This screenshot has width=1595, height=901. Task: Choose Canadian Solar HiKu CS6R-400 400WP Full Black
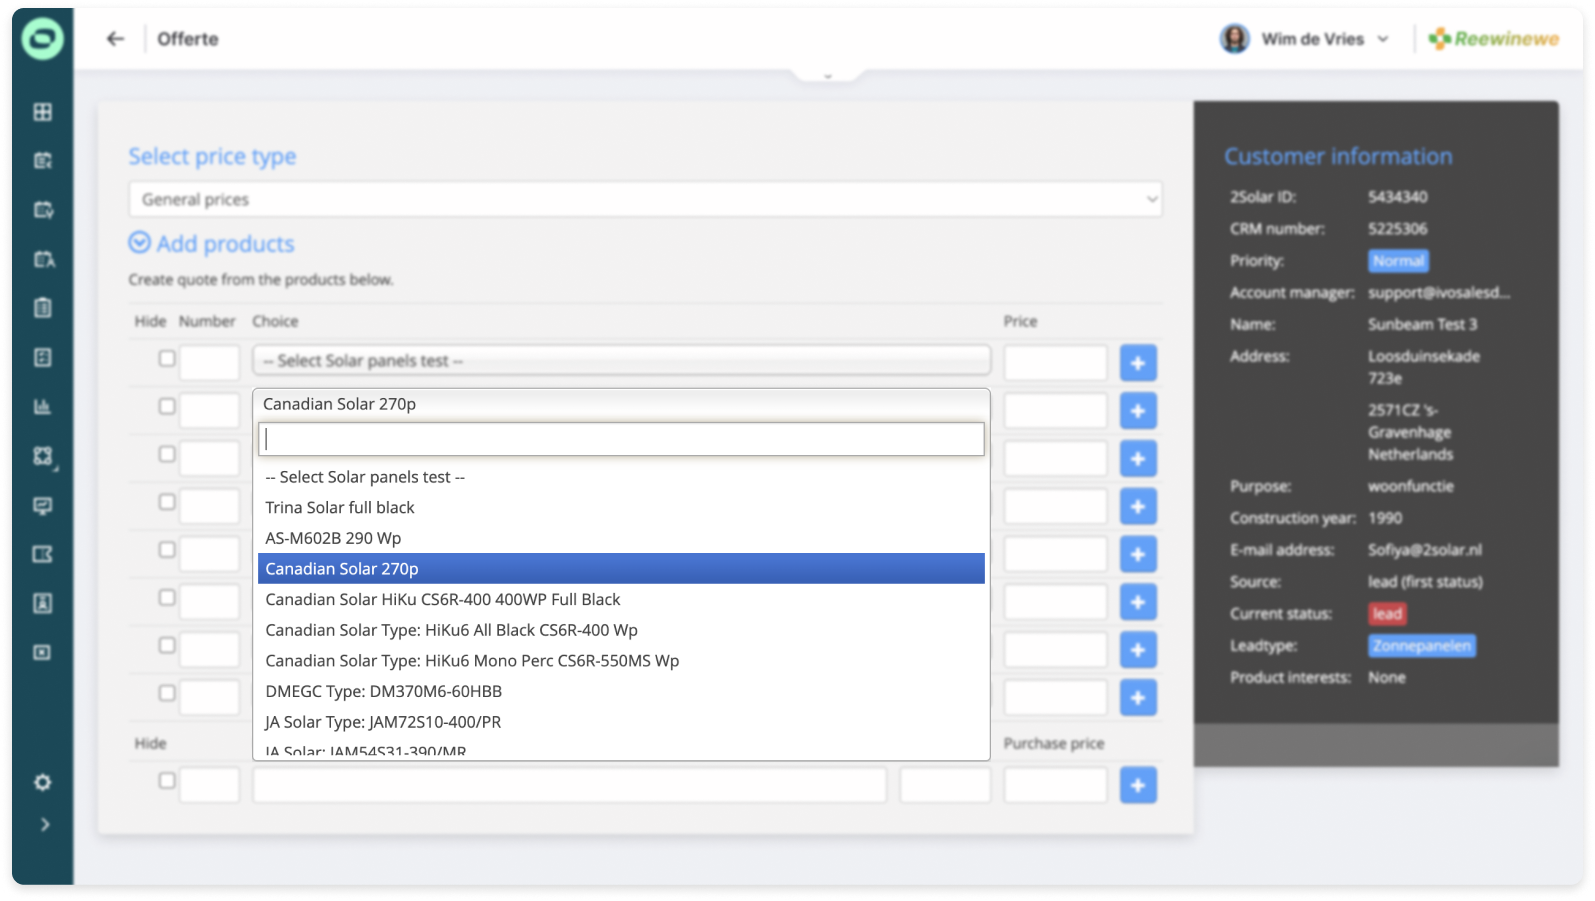pyautogui.click(x=621, y=600)
